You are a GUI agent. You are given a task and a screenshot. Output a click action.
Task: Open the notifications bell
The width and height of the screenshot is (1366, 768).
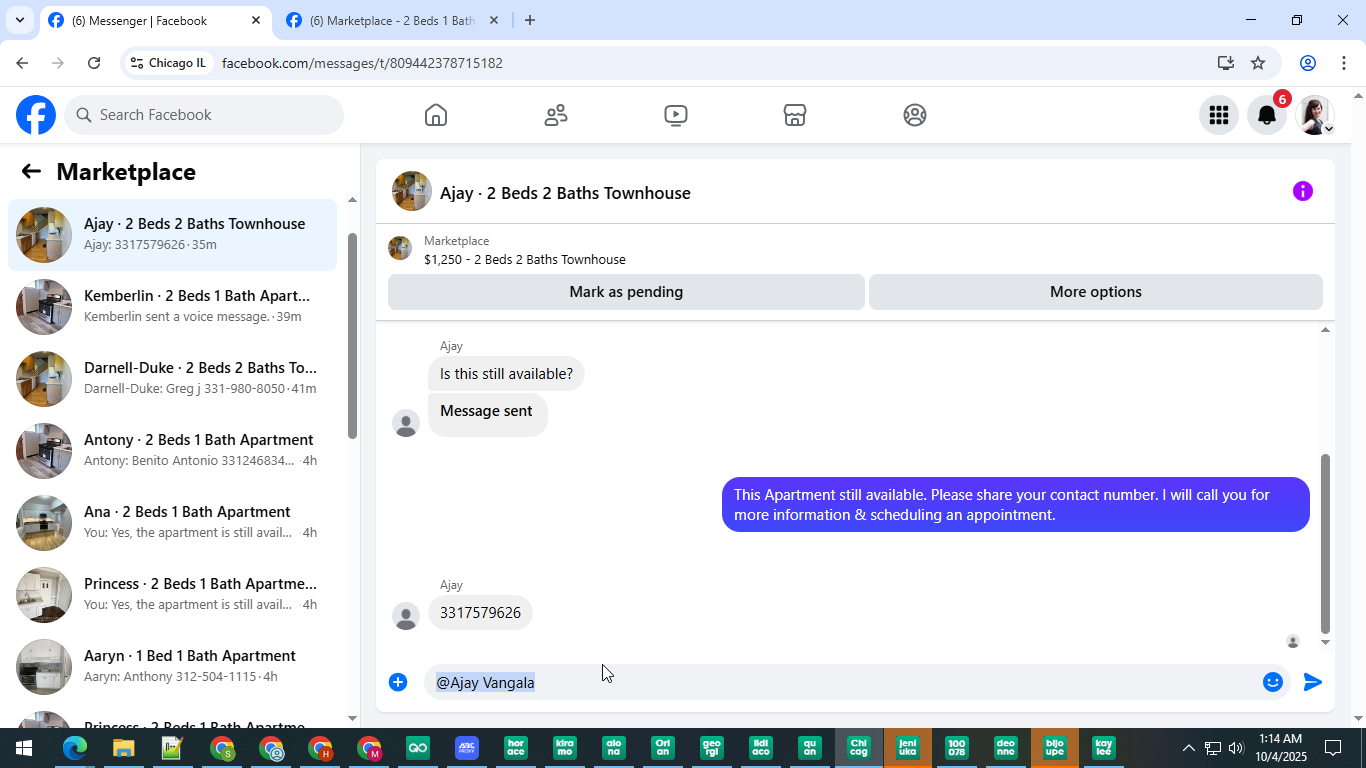pyautogui.click(x=1266, y=115)
